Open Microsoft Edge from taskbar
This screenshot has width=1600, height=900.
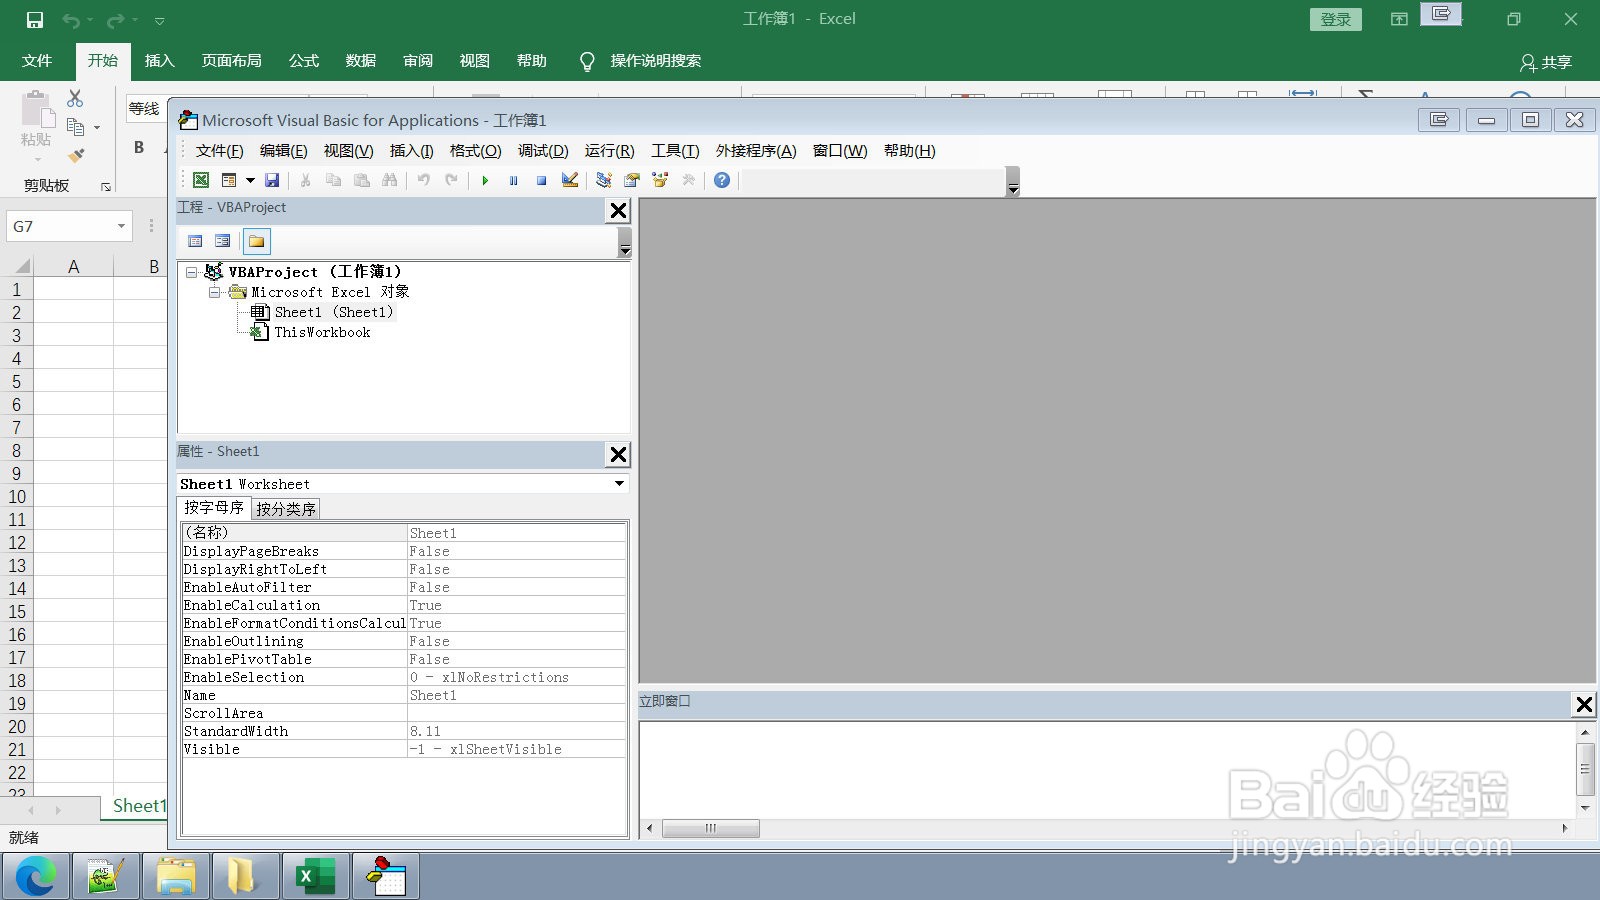click(36, 877)
